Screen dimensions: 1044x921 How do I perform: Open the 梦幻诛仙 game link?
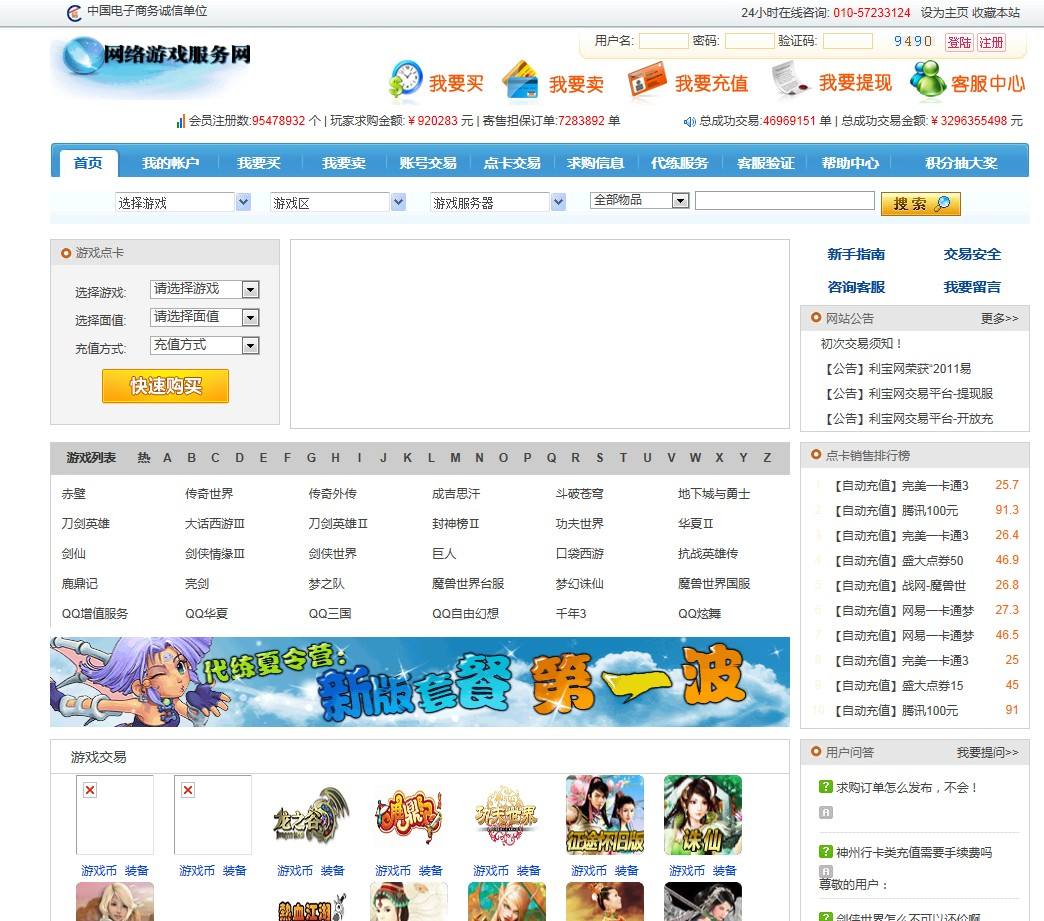point(579,583)
